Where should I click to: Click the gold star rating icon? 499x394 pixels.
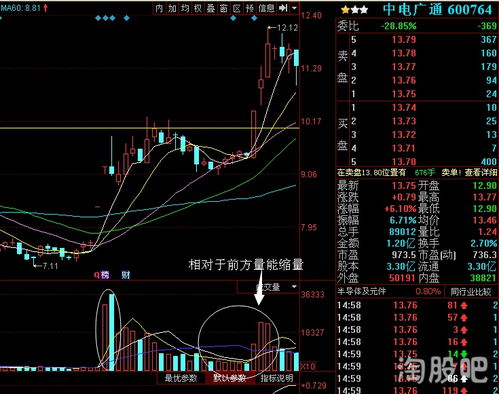coord(345,10)
